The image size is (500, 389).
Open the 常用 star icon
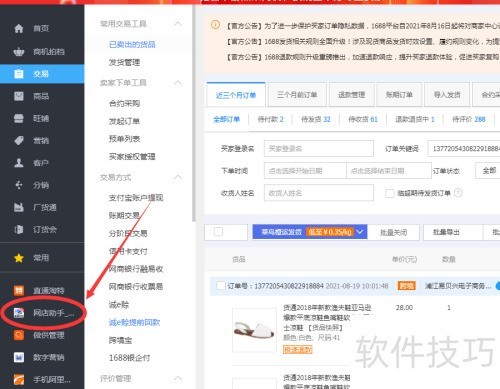click(19, 258)
